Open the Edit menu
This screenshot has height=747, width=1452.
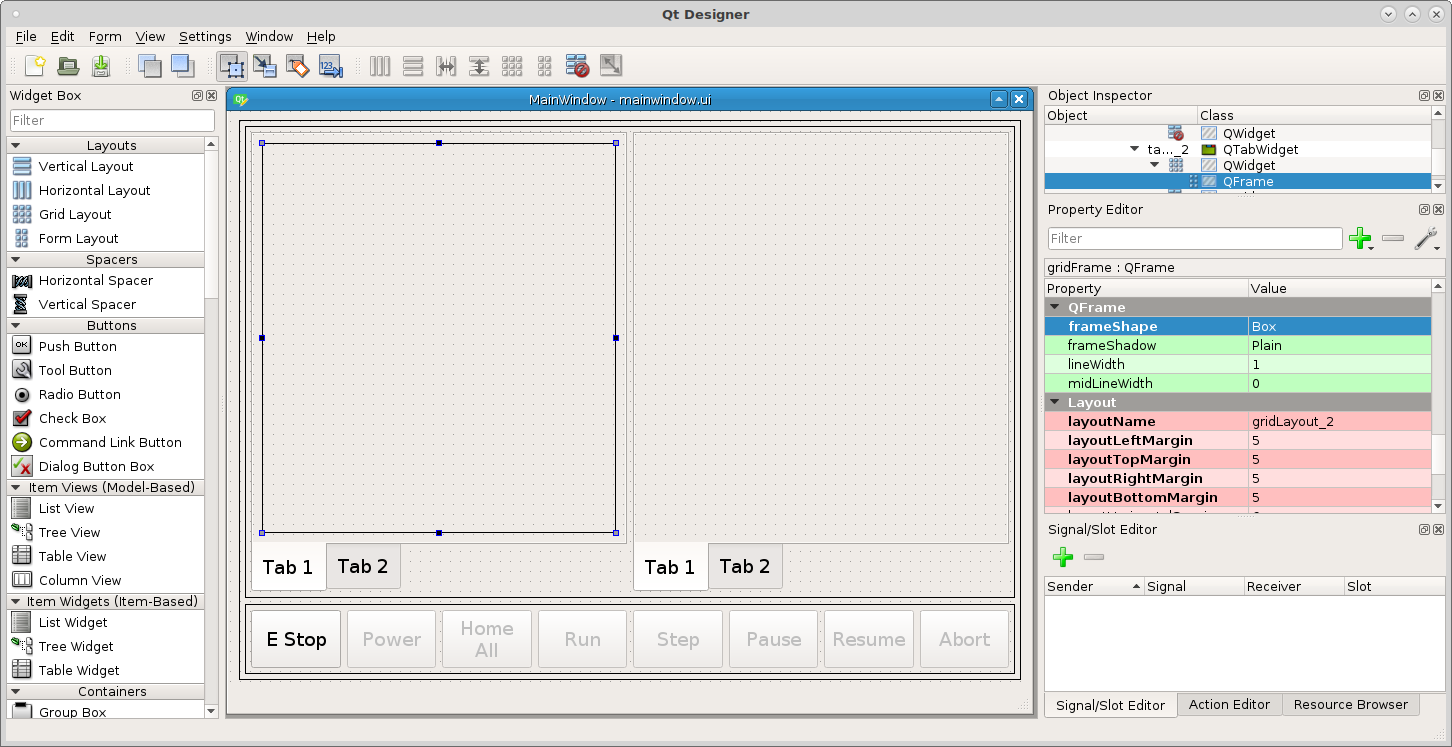click(x=62, y=36)
